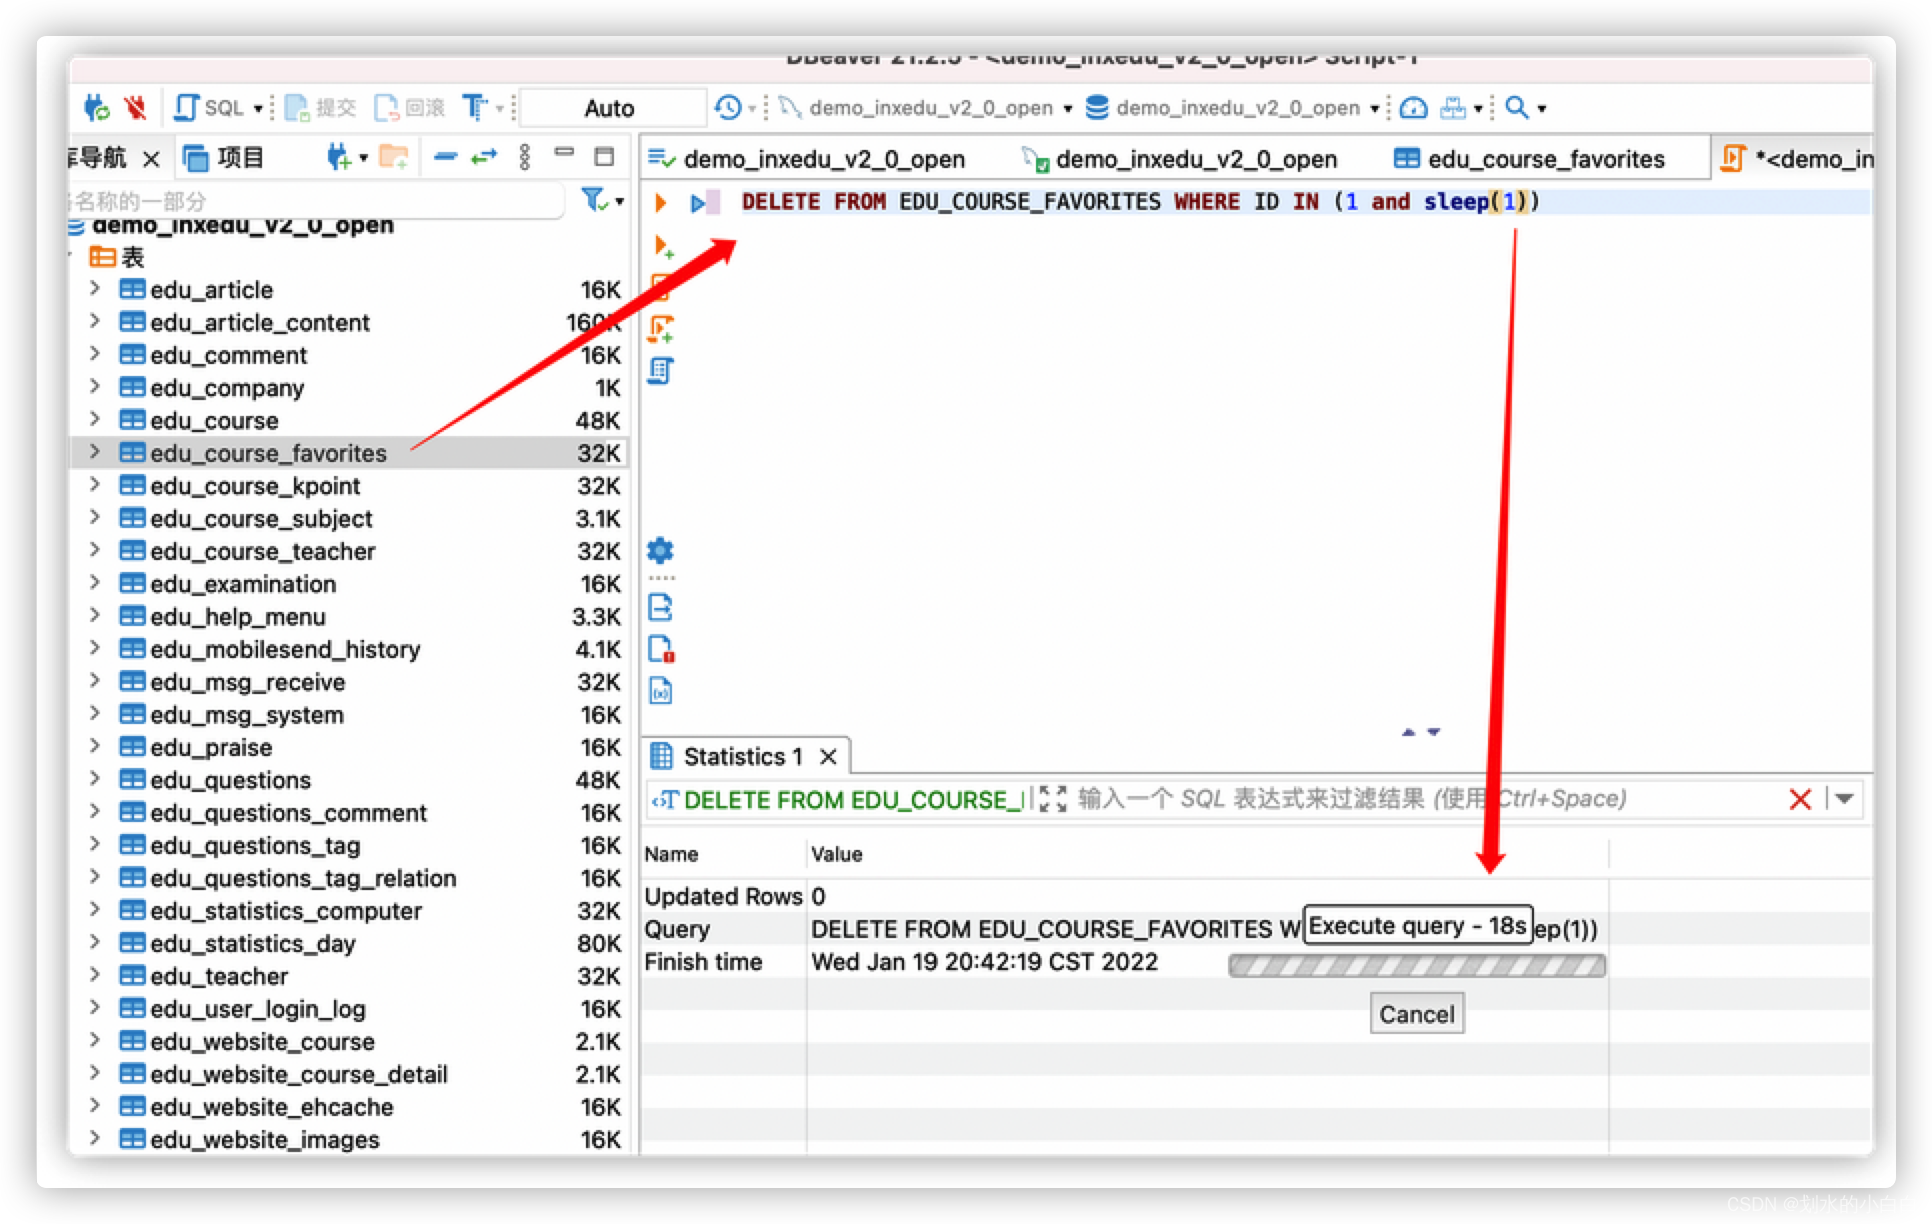Screen dimensions: 1932x1224
Task: Expand the edu_course_favorites table node
Action: click(95, 451)
